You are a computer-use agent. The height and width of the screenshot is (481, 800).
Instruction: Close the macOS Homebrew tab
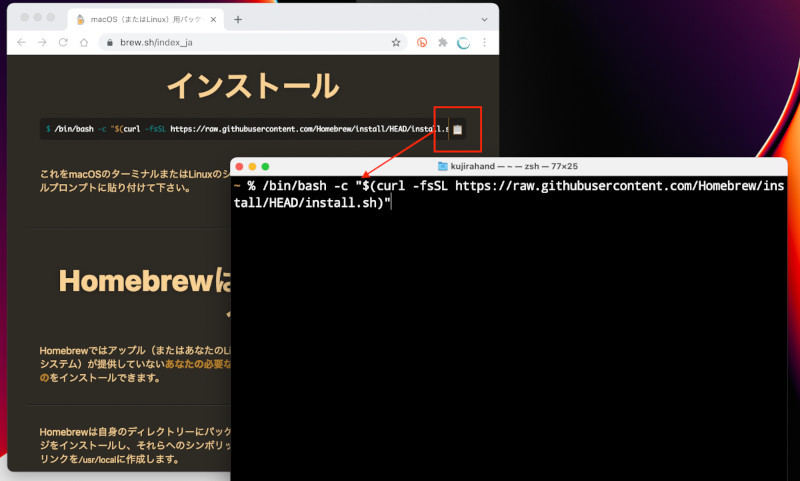pos(213,19)
